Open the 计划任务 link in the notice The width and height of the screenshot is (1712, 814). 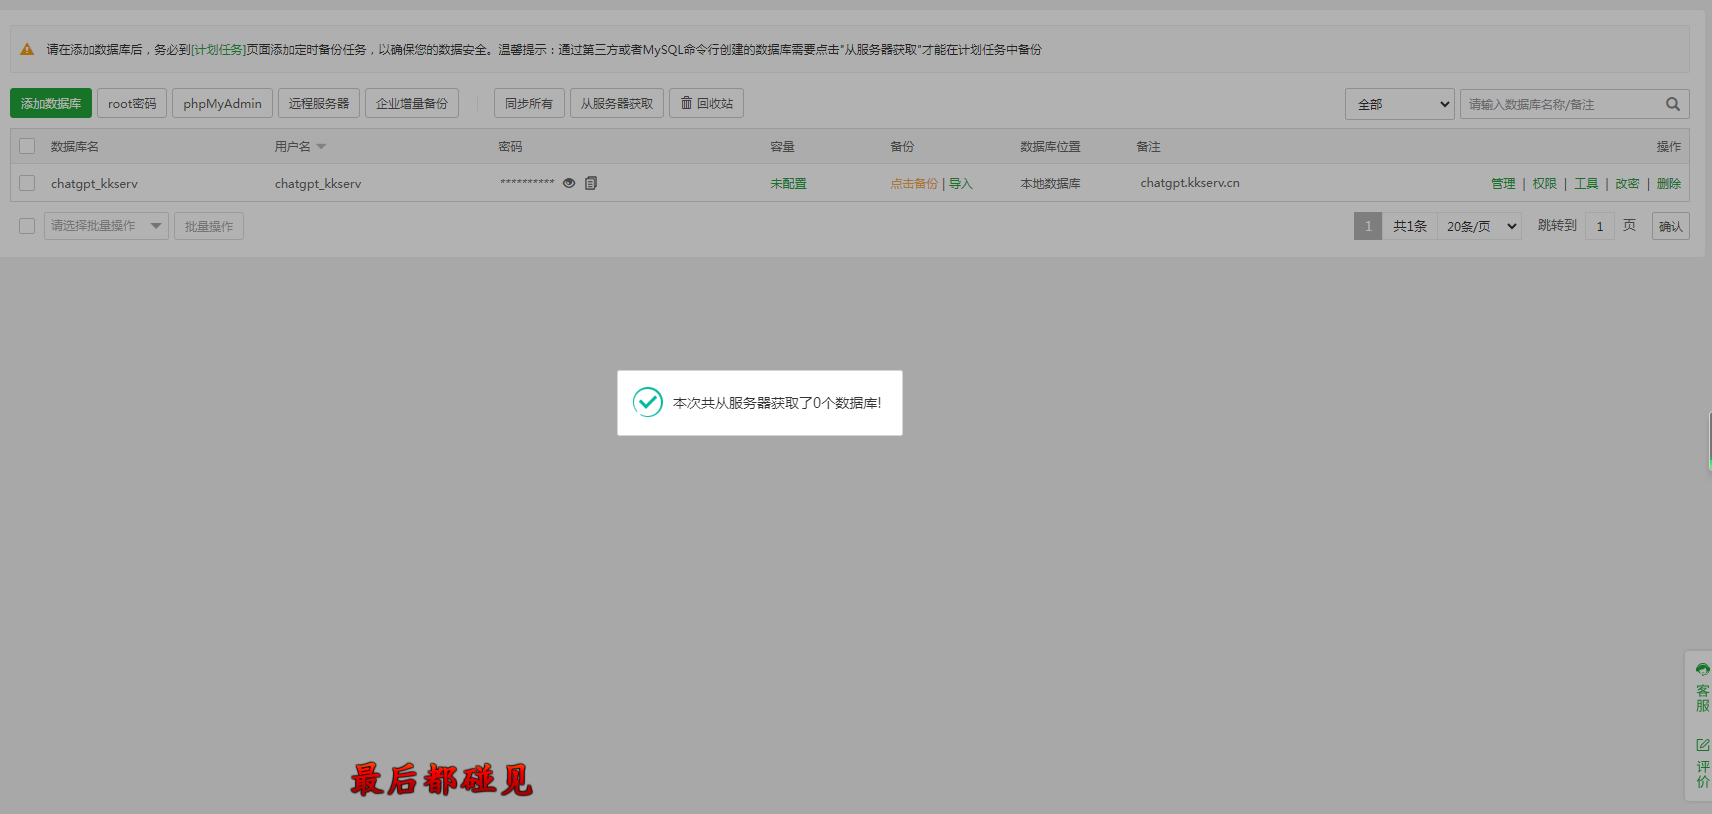pos(218,49)
